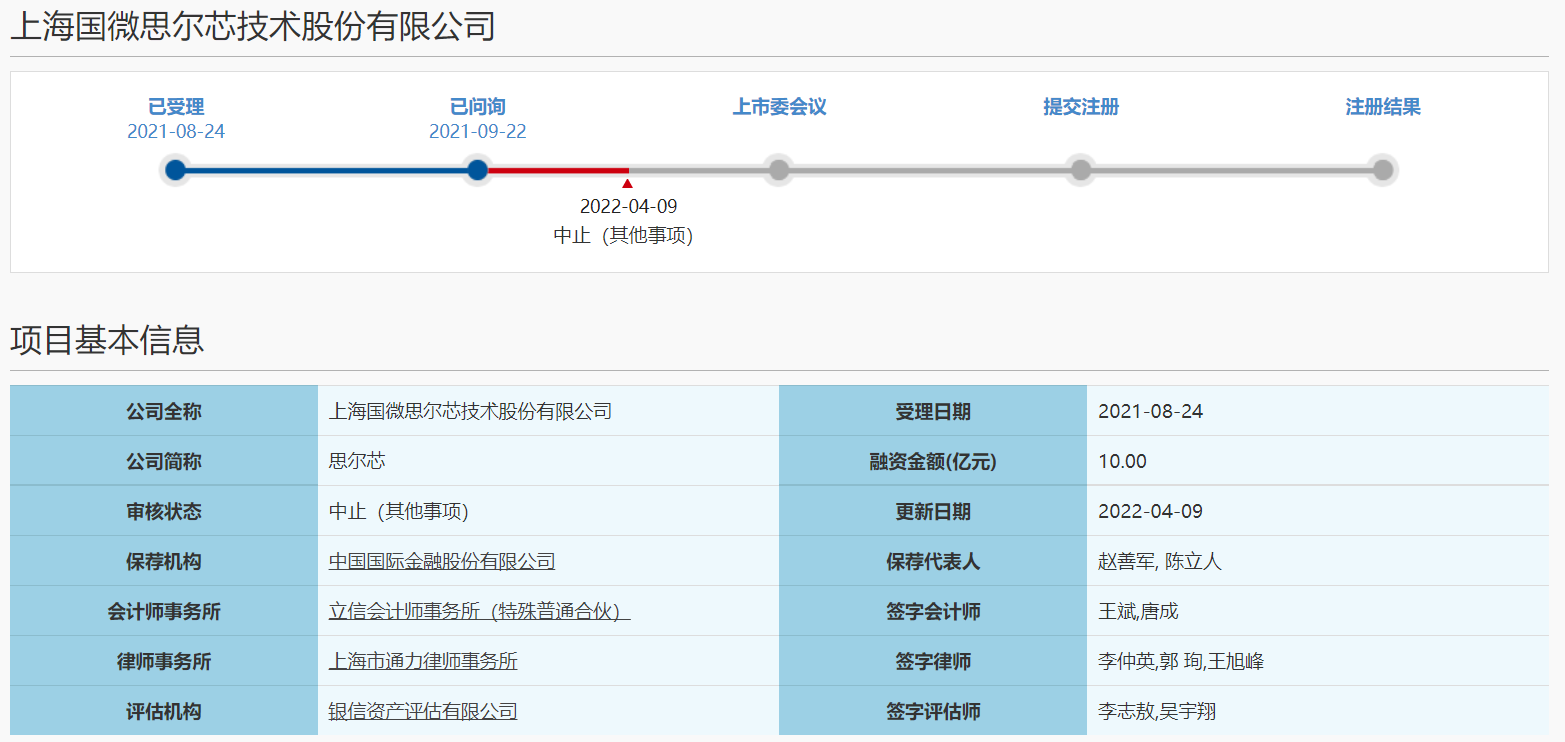Click the 签字会计师 label cell
1565x742 pixels.
point(933,611)
